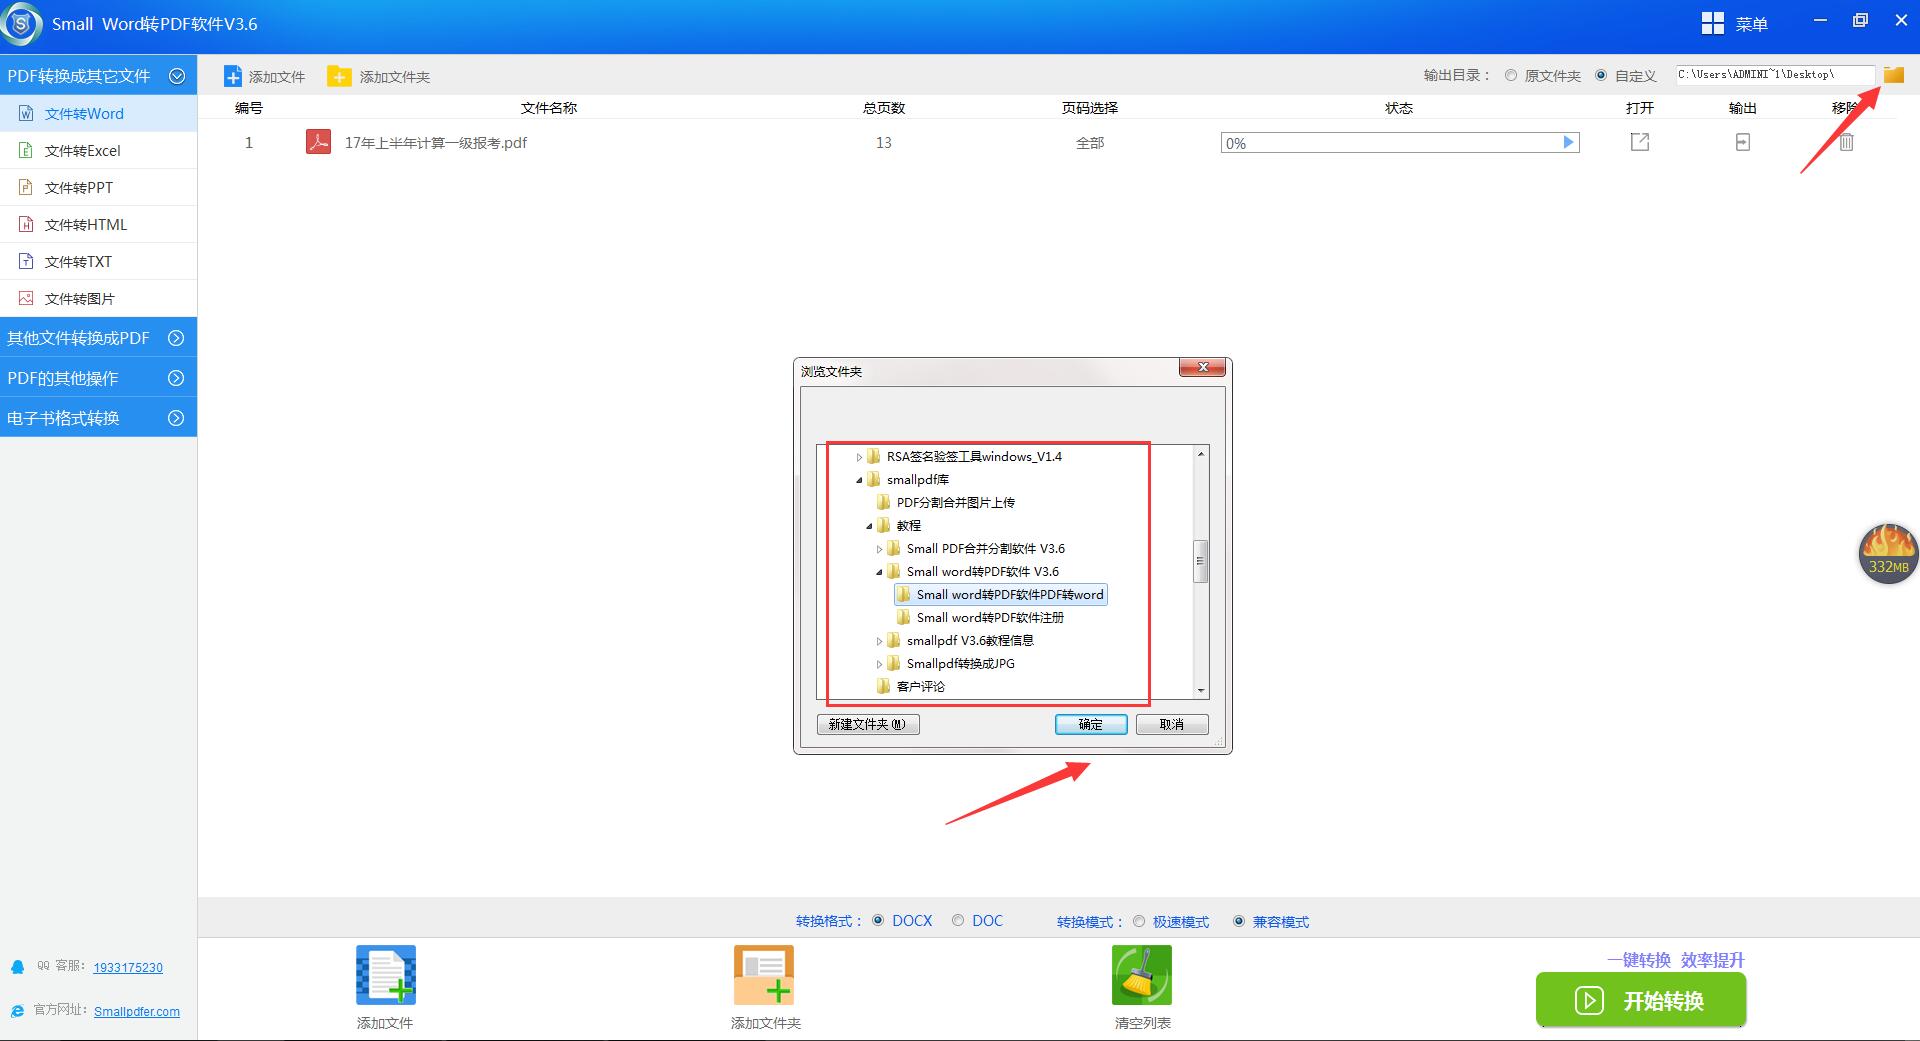Screen dimensions: 1920x1041
Task: Remove the file with the trash icon
Action: click(x=1846, y=142)
